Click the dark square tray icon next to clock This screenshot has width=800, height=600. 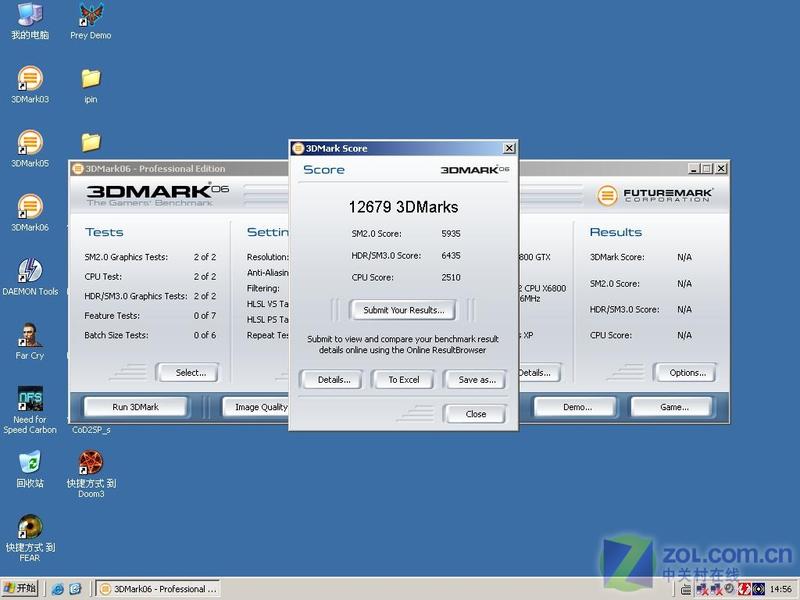coord(759,589)
